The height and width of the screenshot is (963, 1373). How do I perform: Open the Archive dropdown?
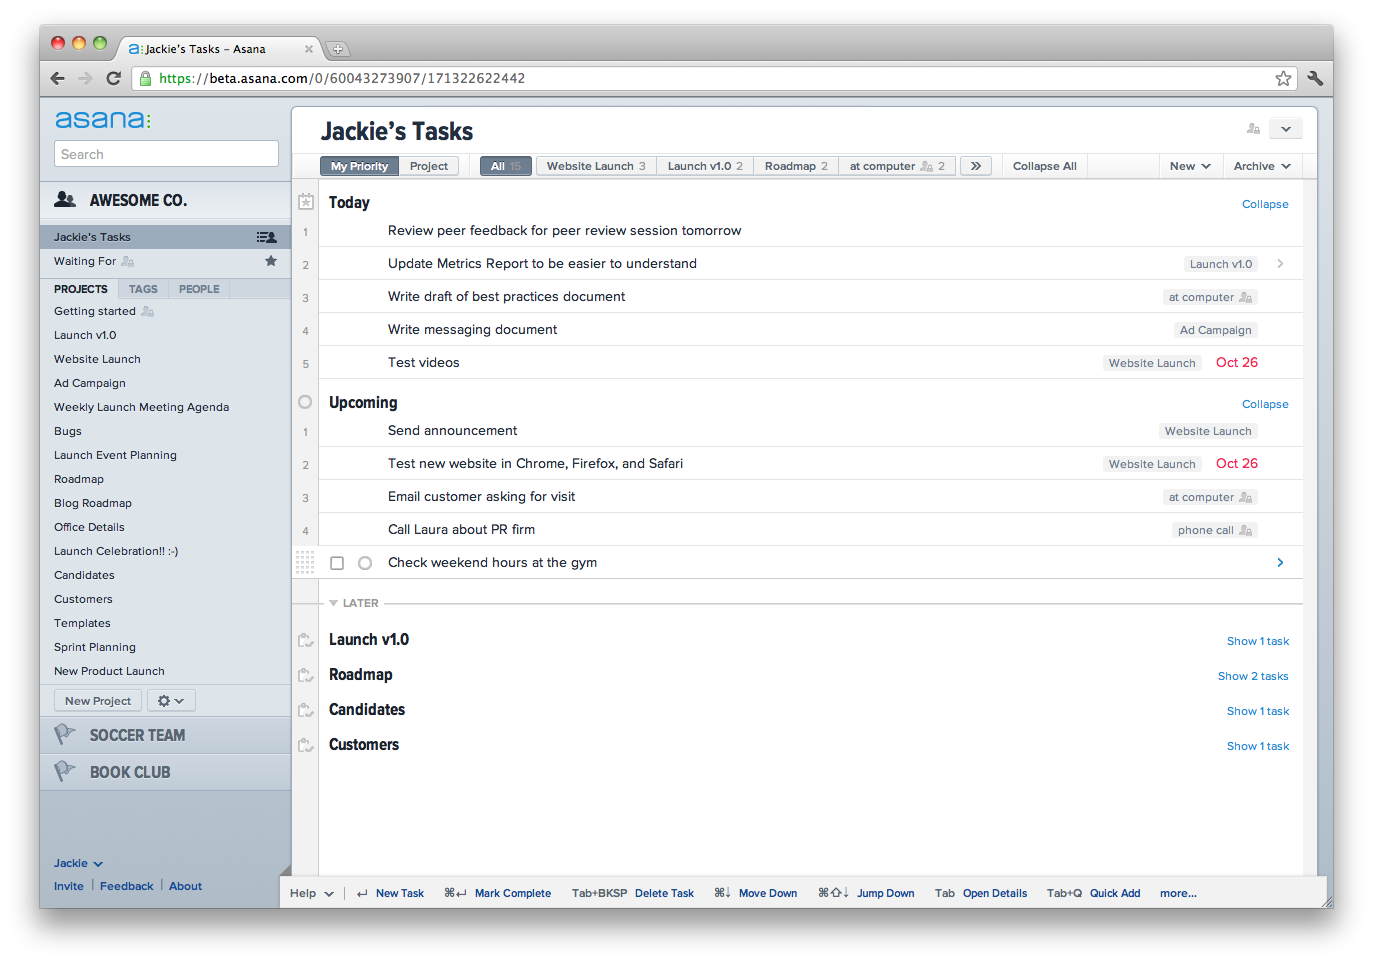[x=1261, y=166]
